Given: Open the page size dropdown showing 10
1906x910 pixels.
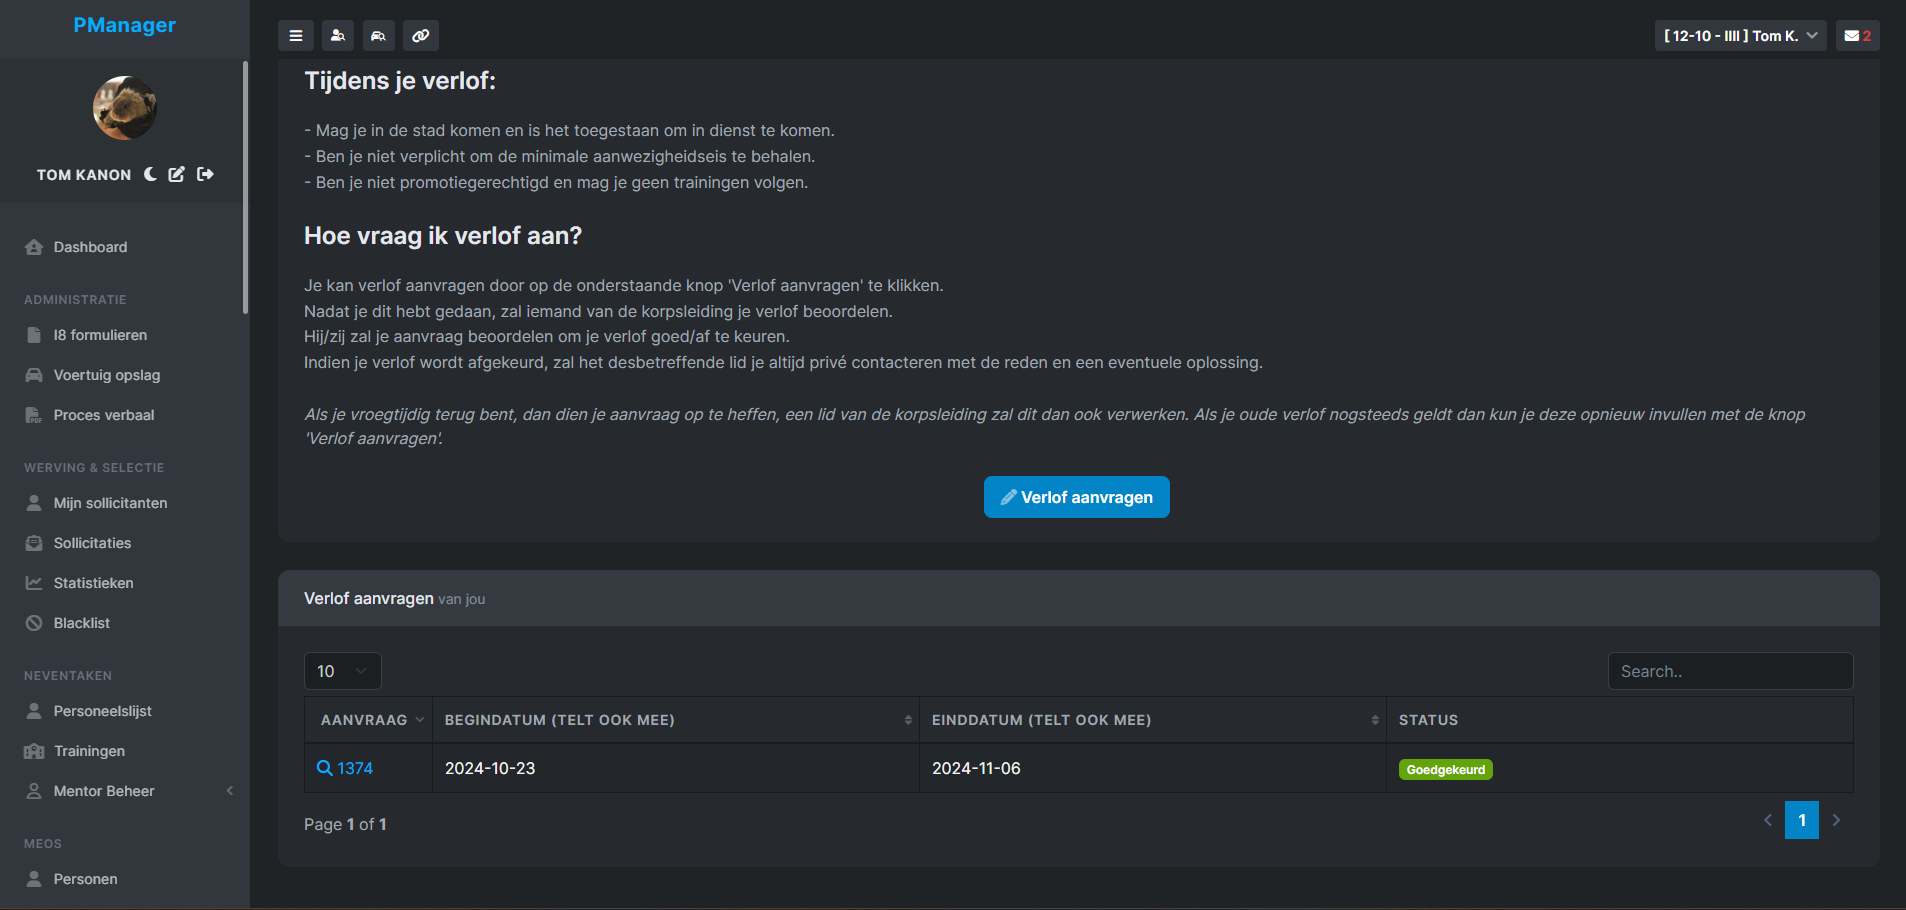Looking at the screenshot, I should (342, 671).
